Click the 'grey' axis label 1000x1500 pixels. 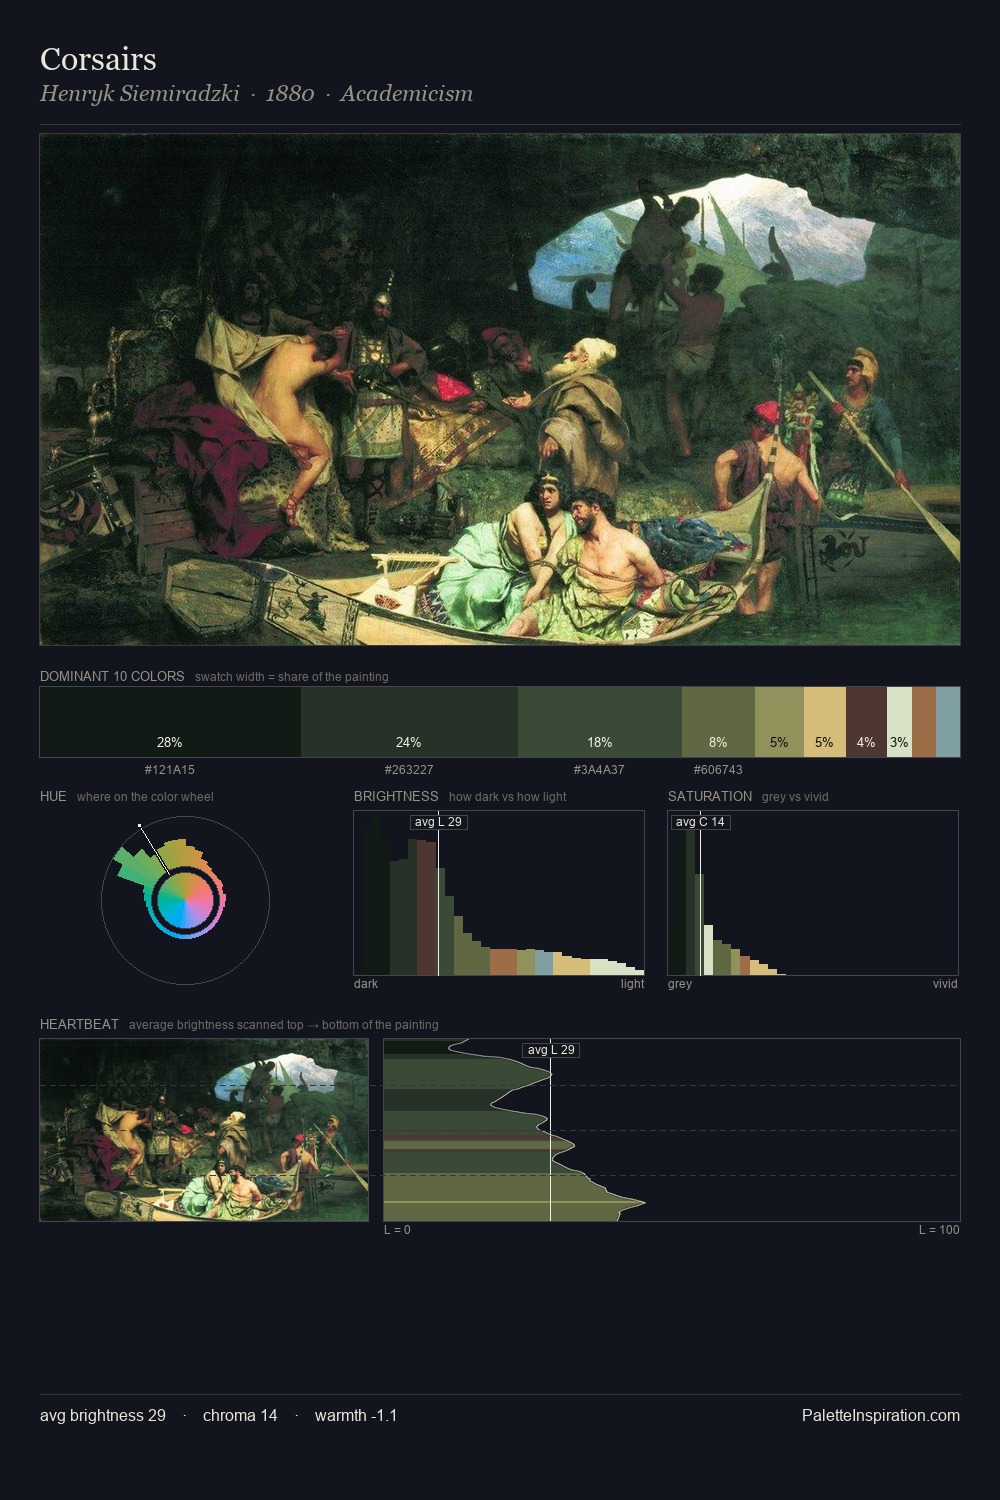(680, 984)
